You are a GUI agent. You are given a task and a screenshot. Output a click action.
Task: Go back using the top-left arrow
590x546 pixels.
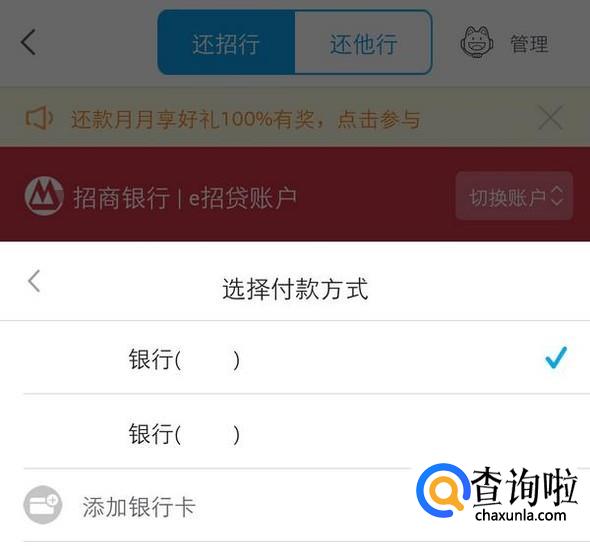(28, 42)
